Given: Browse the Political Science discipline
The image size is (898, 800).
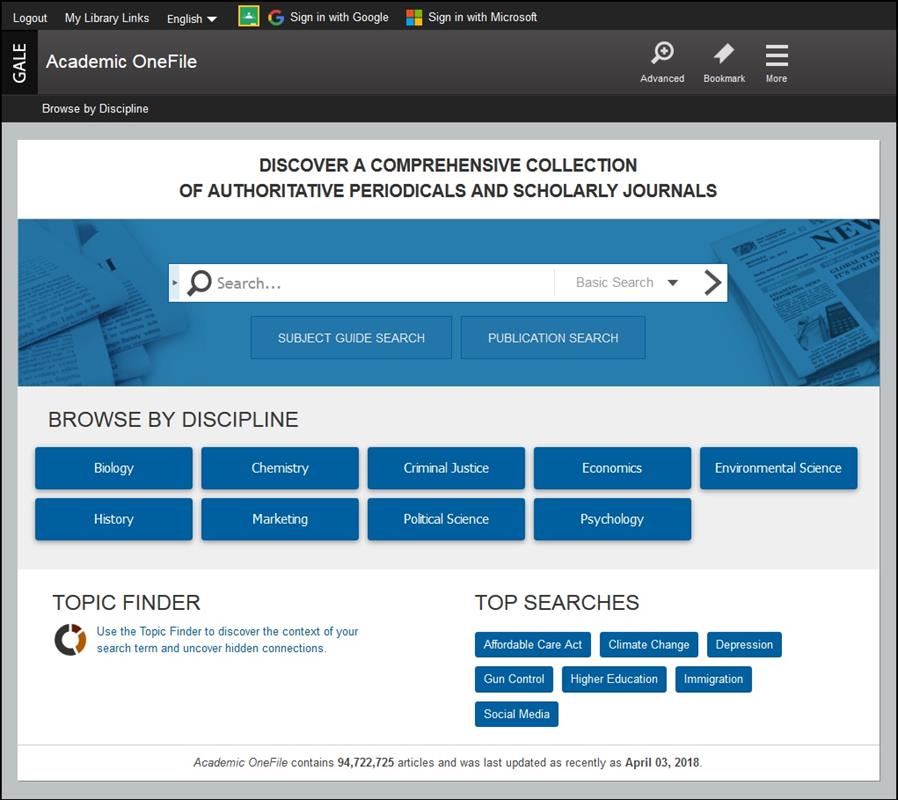Looking at the screenshot, I should coord(446,519).
